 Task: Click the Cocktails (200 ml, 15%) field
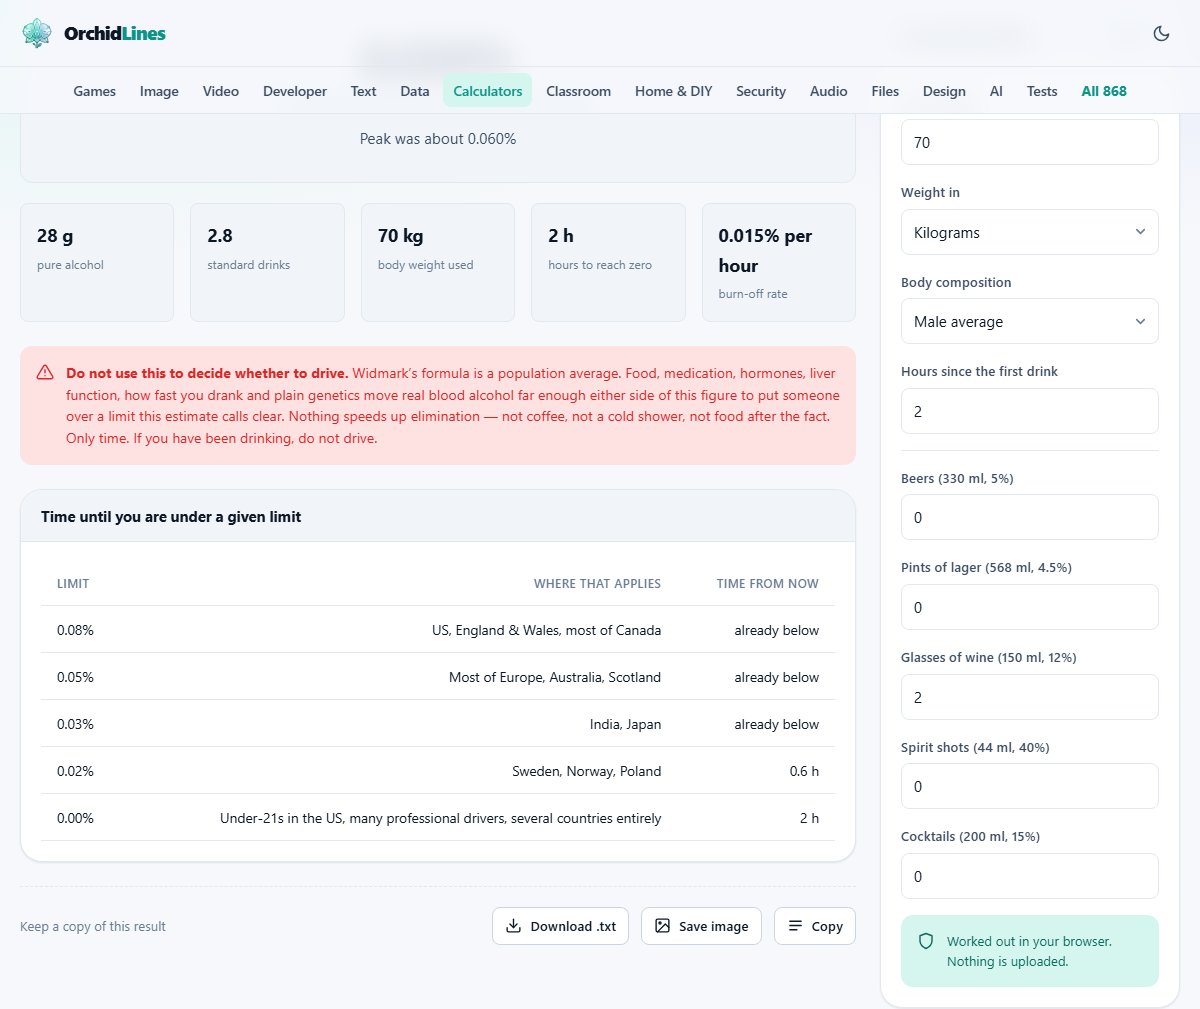[x=1029, y=876]
